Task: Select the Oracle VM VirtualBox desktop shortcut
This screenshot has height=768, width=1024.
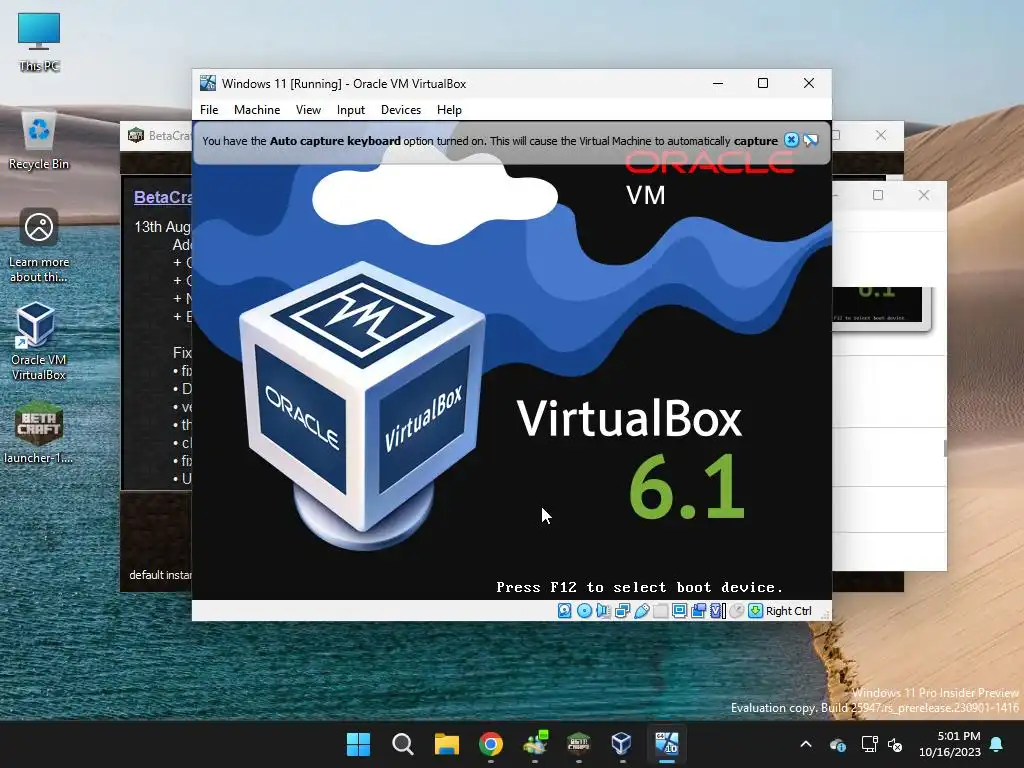Action: point(39,342)
